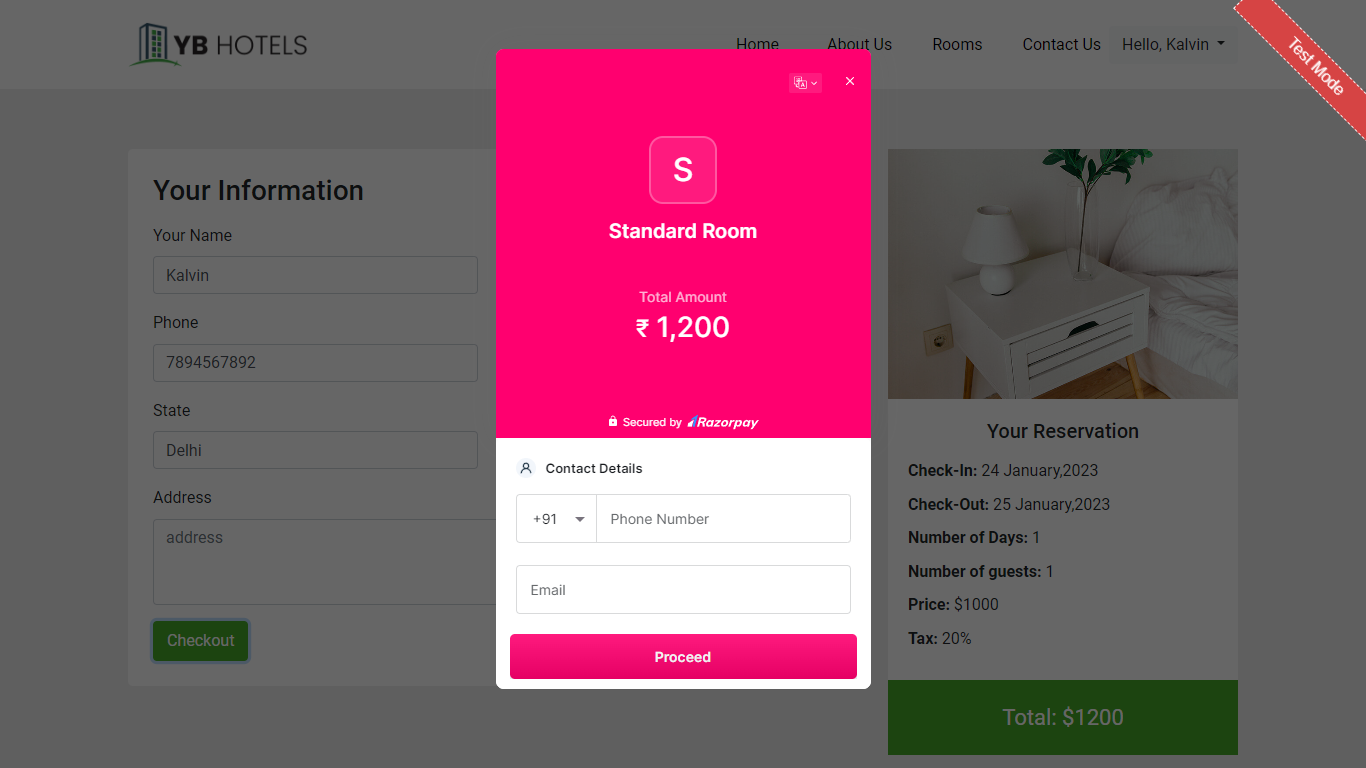Click the Contact Details person icon
The image size is (1366, 768).
pos(526,468)
